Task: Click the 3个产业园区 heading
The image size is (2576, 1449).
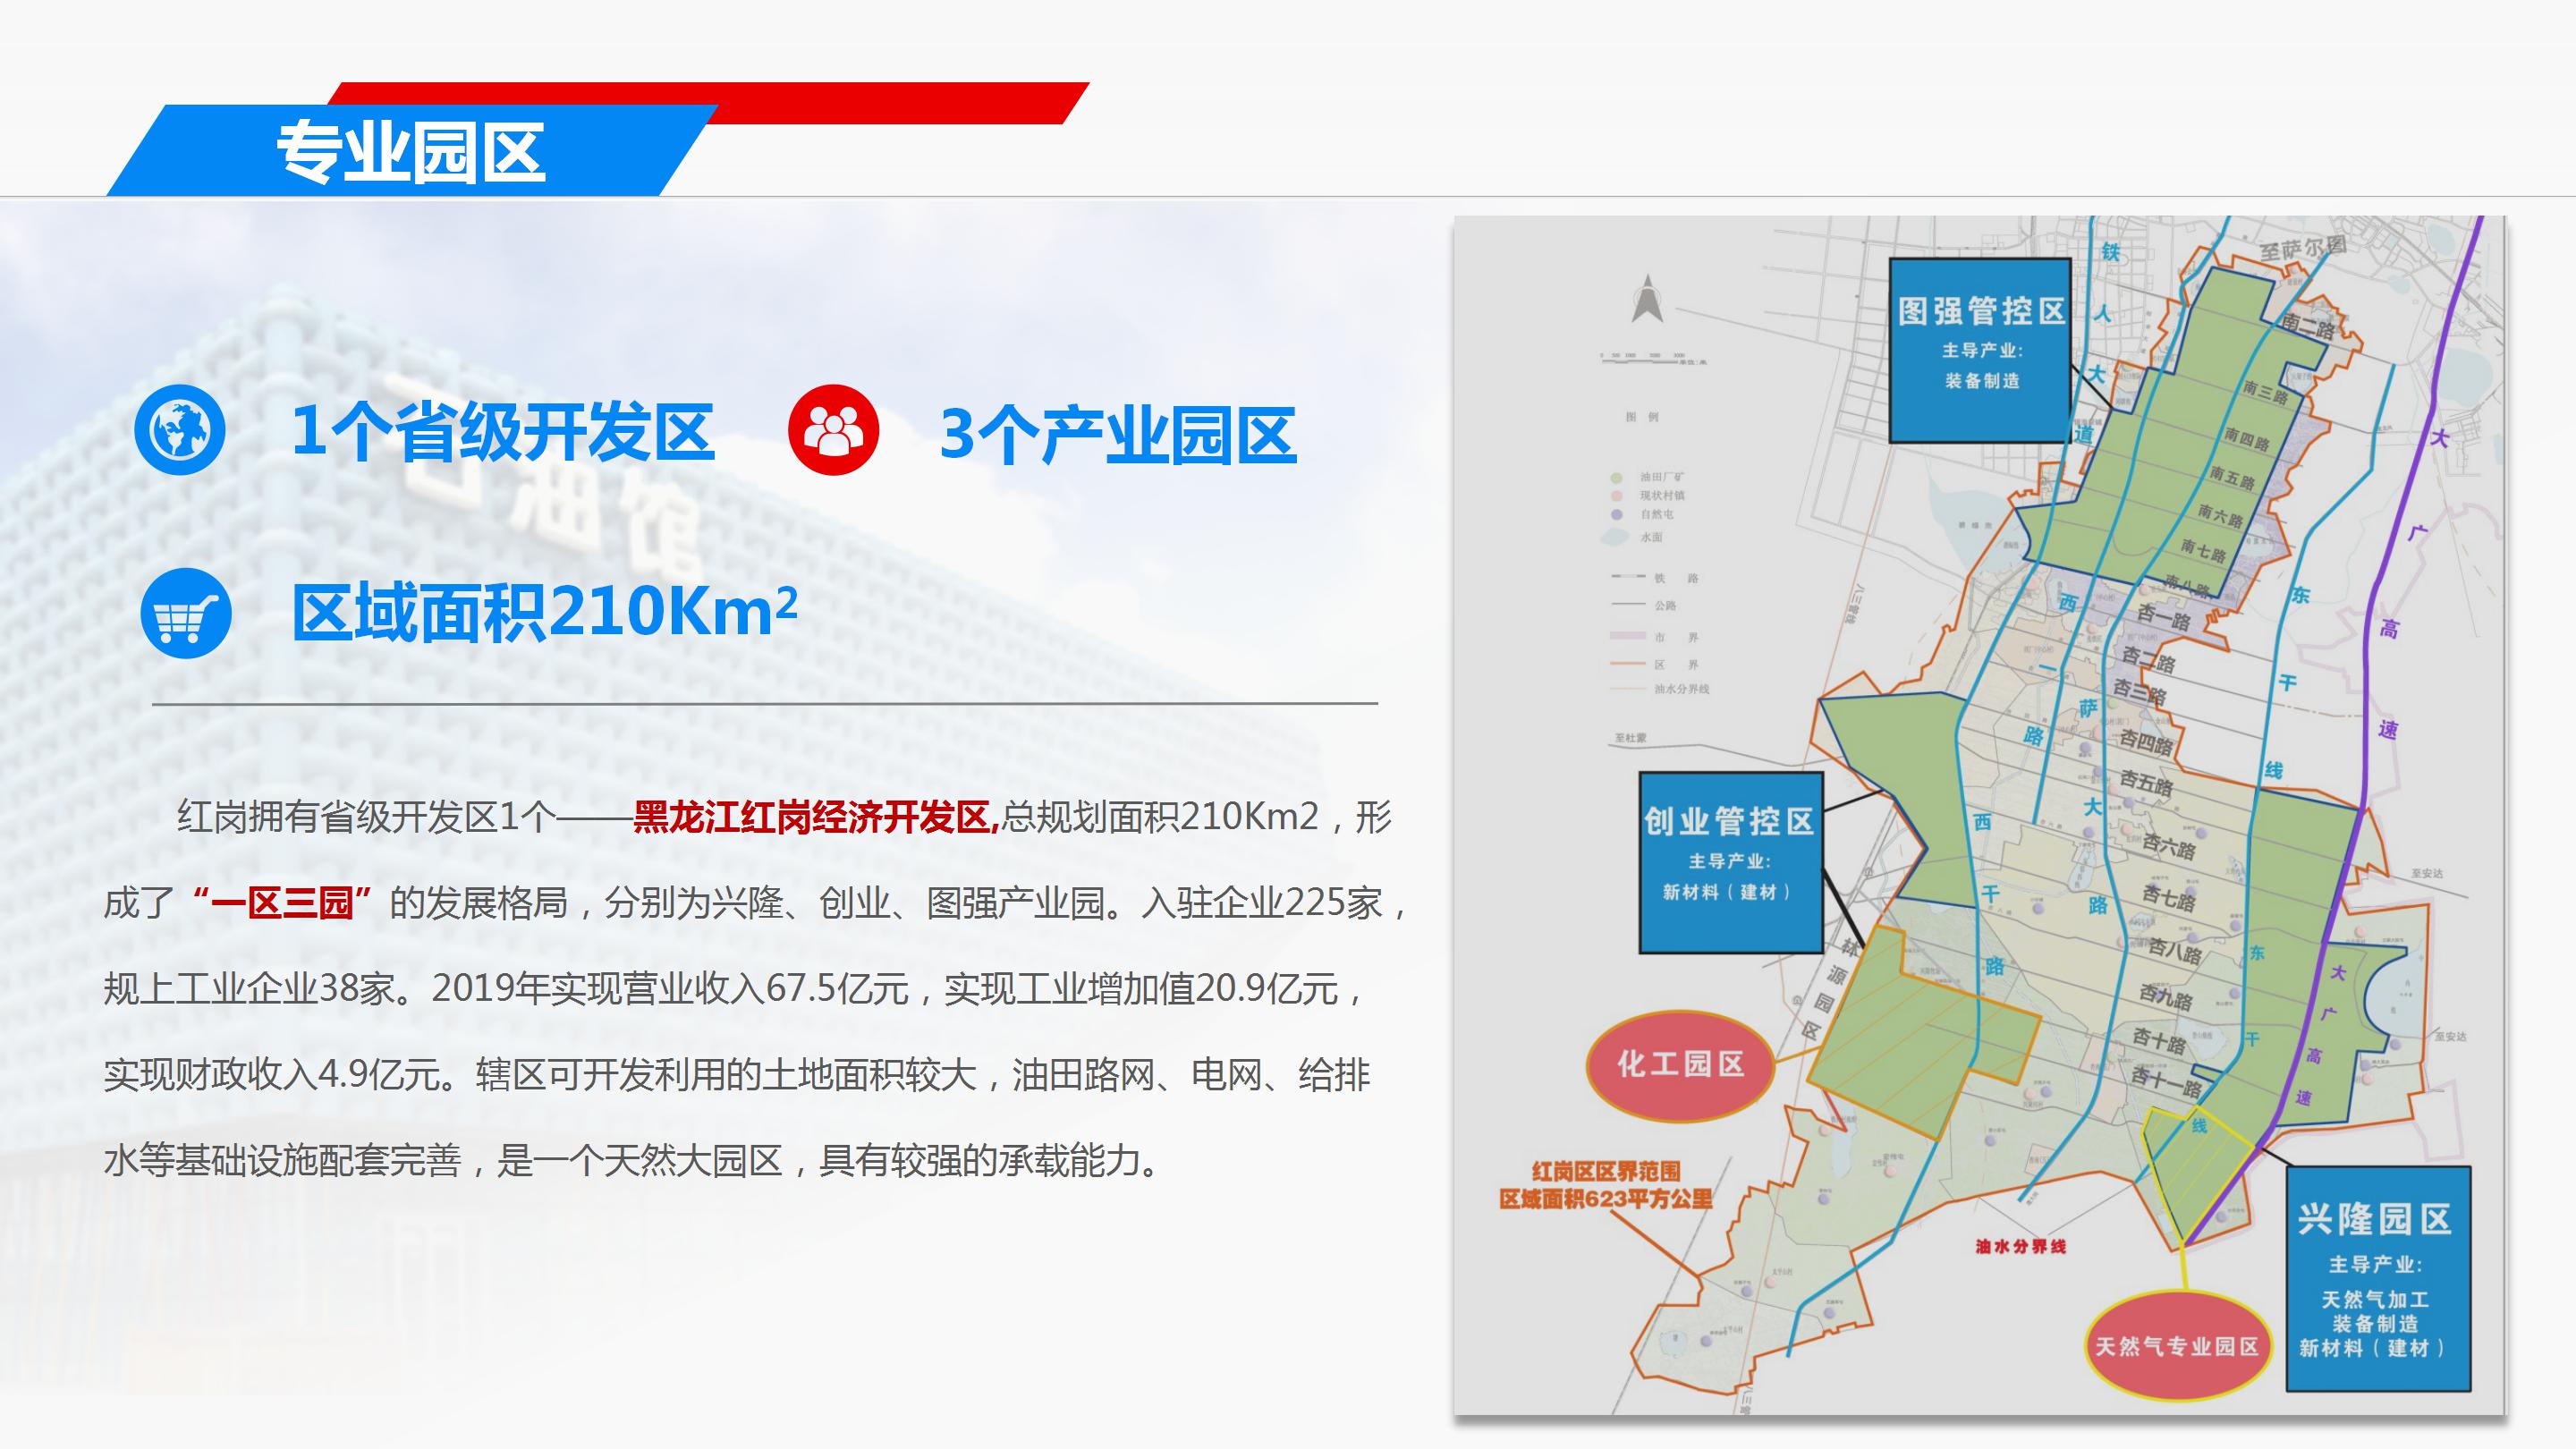Action: (x=1118, y=434)
